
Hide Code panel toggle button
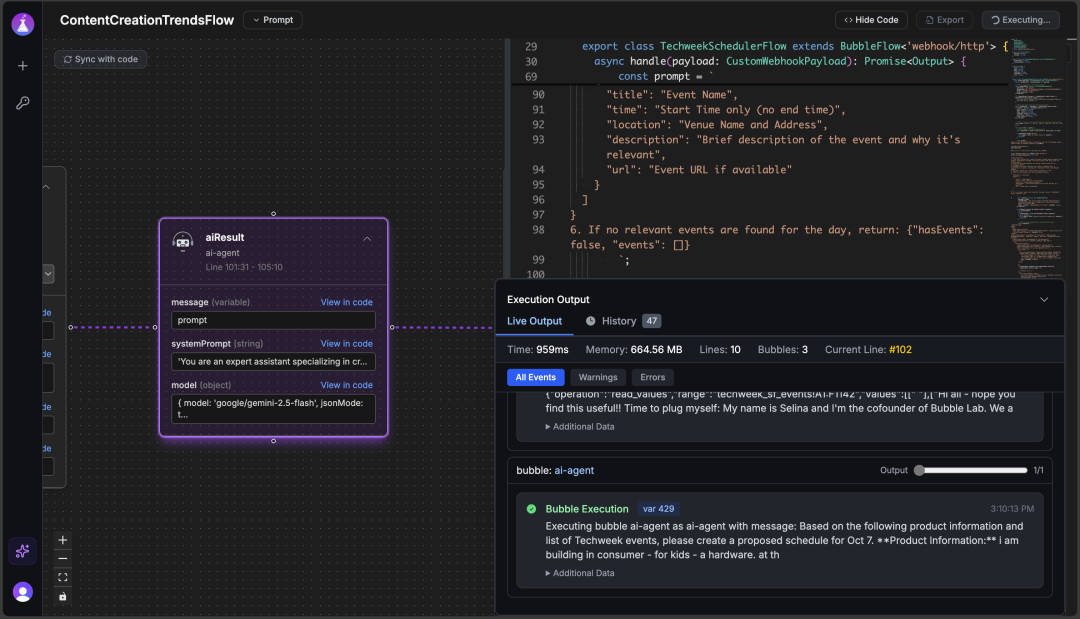[871, 20]
